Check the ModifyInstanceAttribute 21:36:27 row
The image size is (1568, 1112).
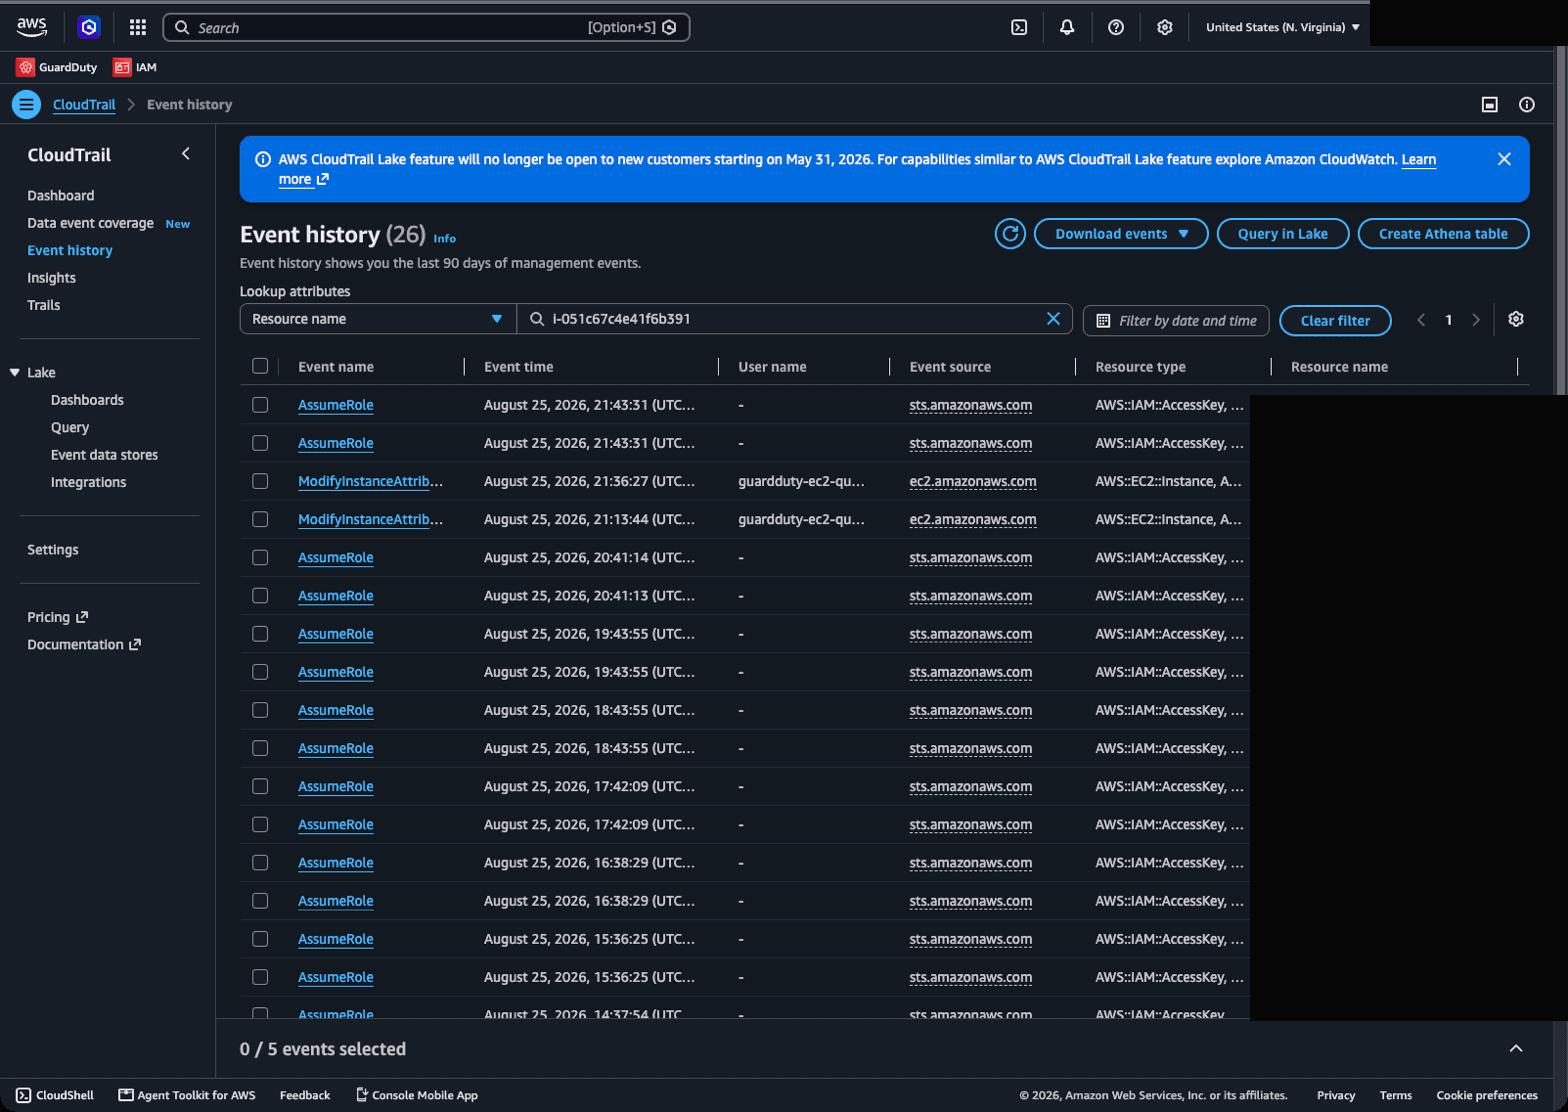tap(260, 481)
